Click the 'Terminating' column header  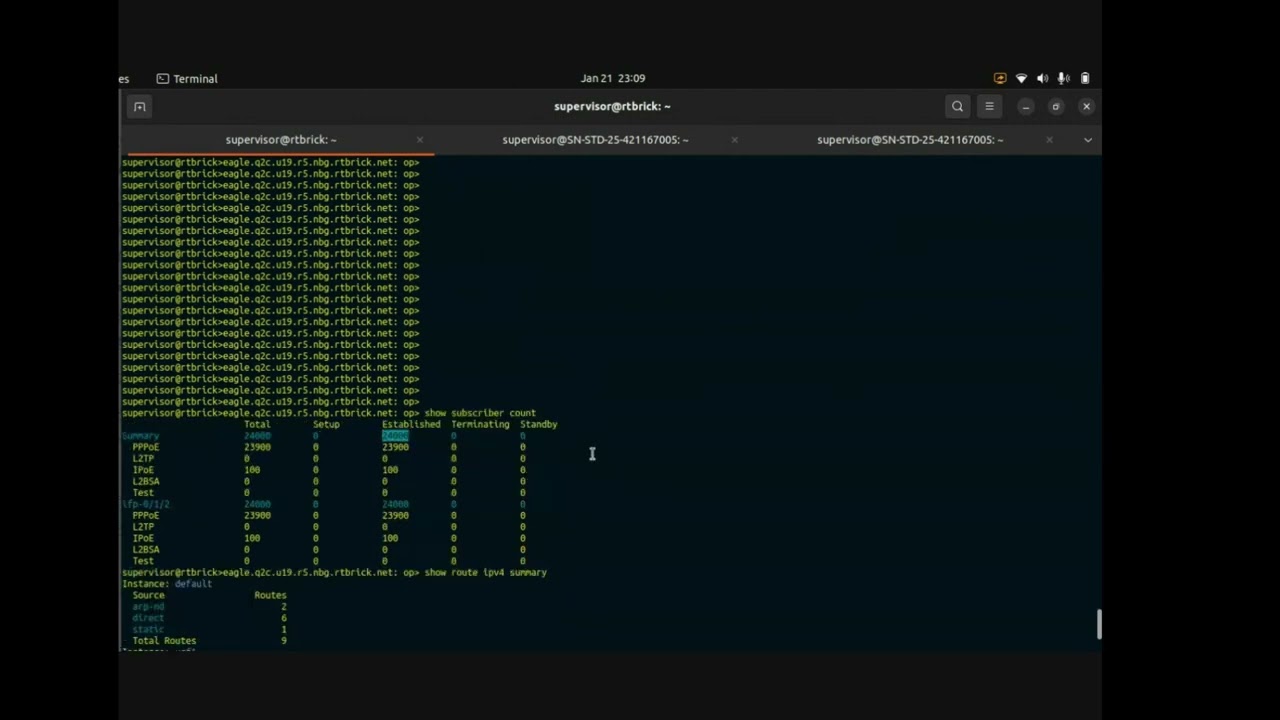coord(480,425)
